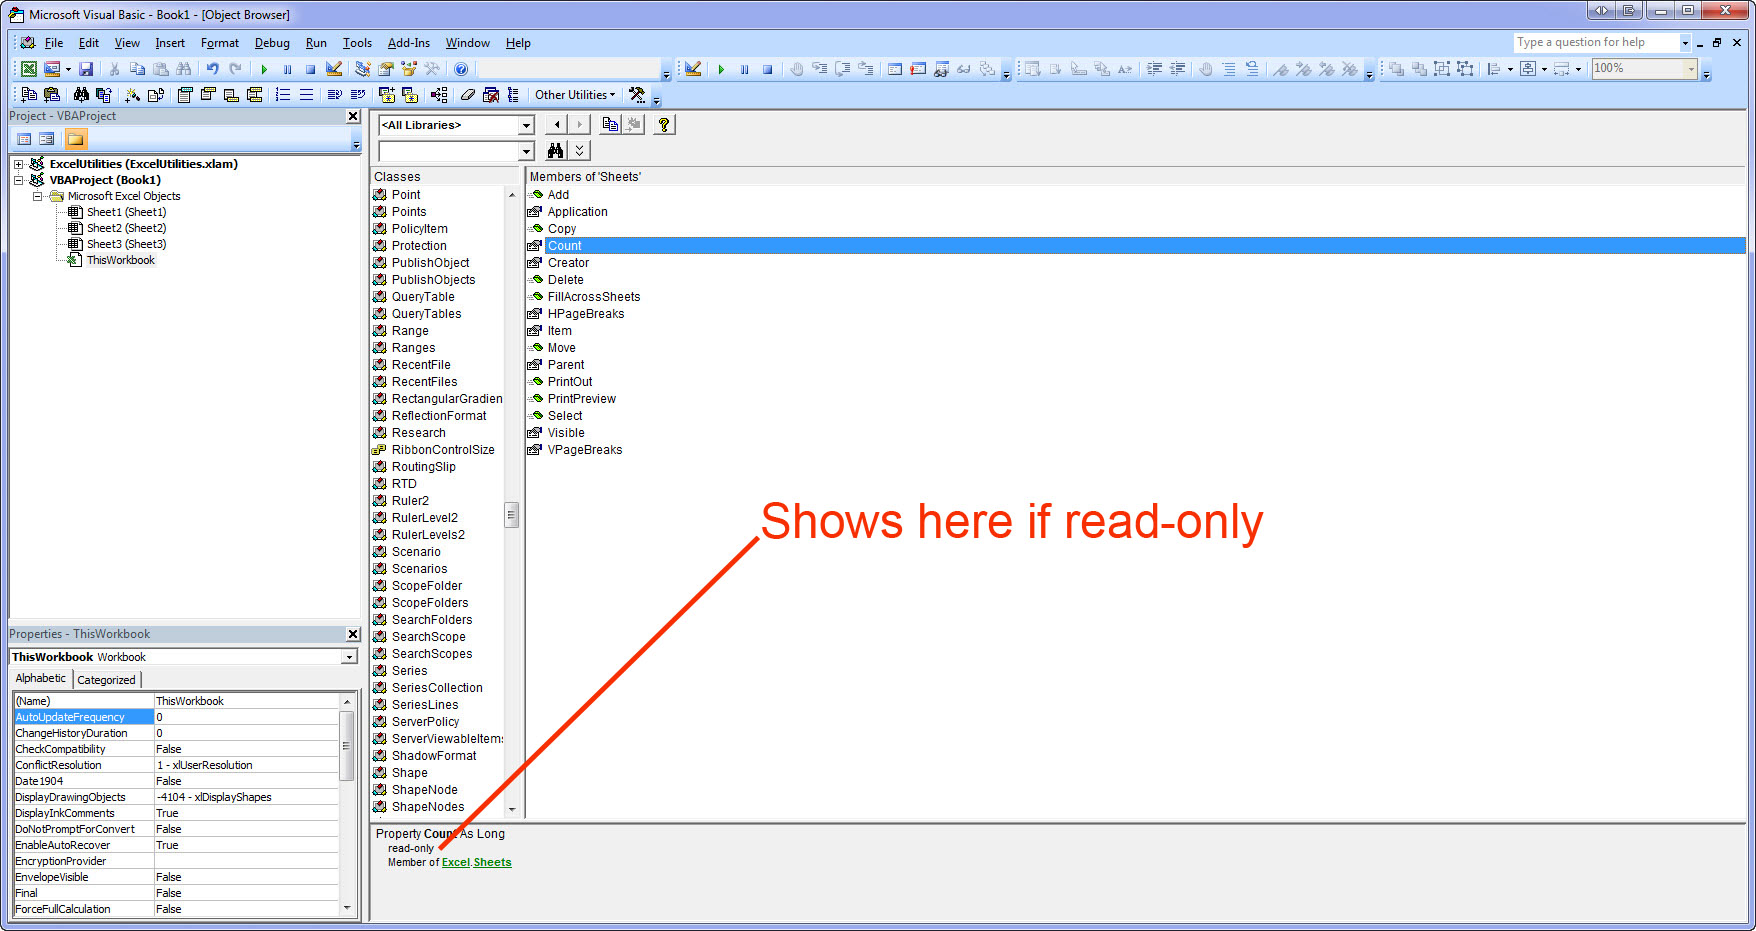Select ThisWorkbook in project tree
The height and width of the screenshot is (931, 1756).
[121, 260]
